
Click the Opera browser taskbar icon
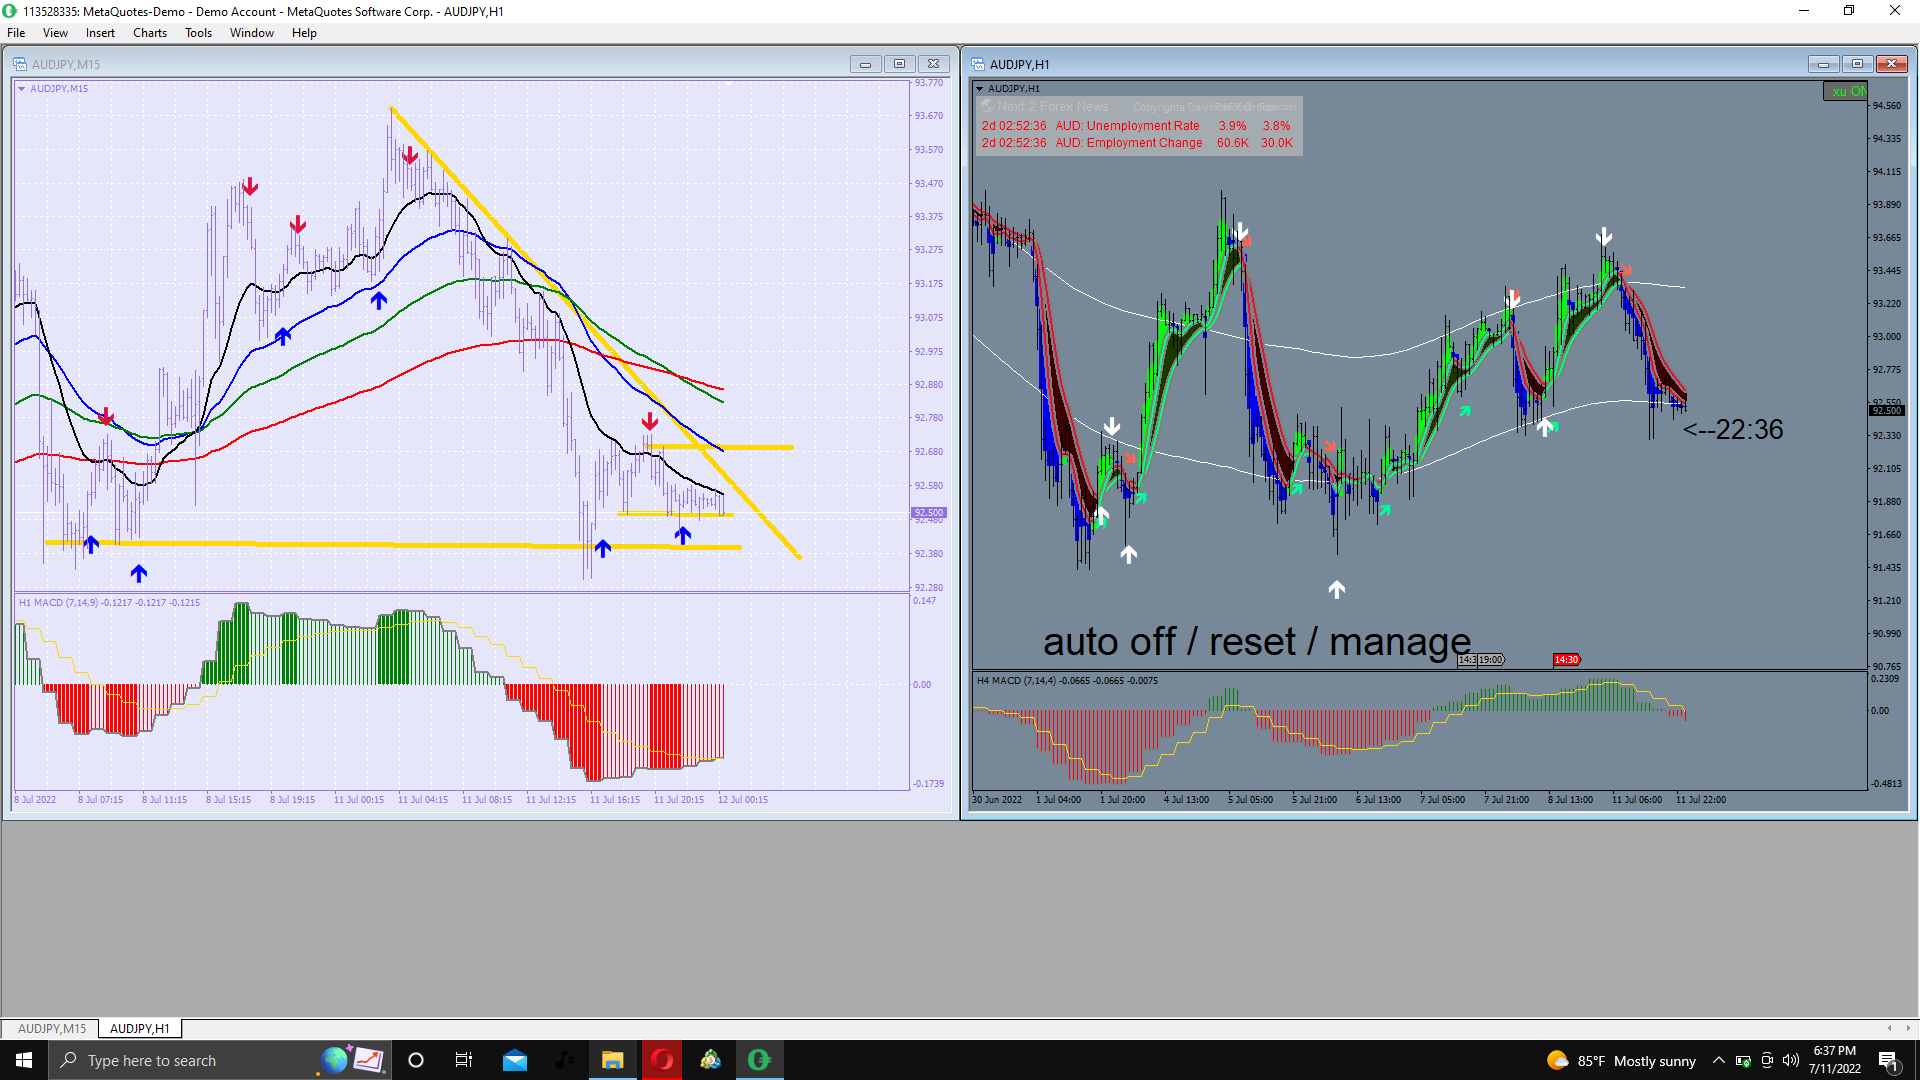[x=662, y=1060]
